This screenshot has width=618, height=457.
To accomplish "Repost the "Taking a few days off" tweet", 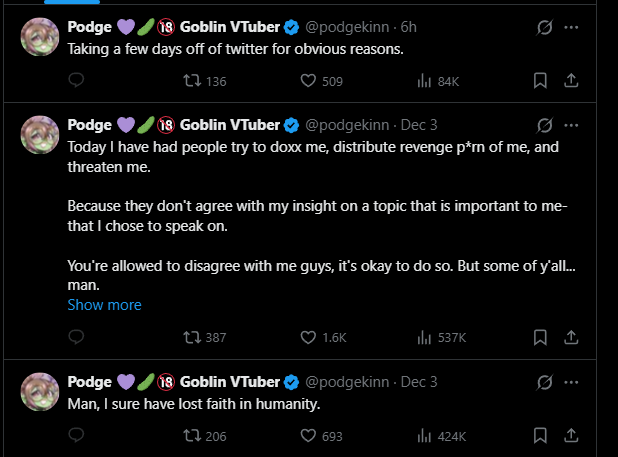I will 192,82.
